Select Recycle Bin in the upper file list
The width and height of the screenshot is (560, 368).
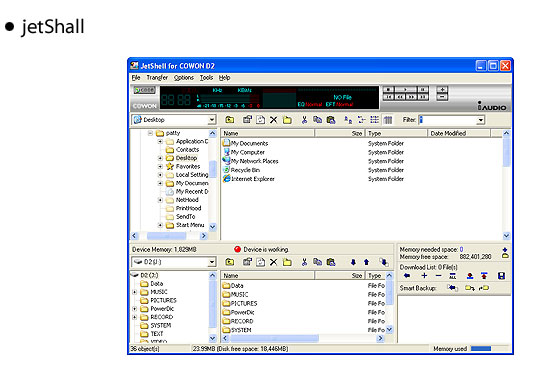[x=241, y=170]
